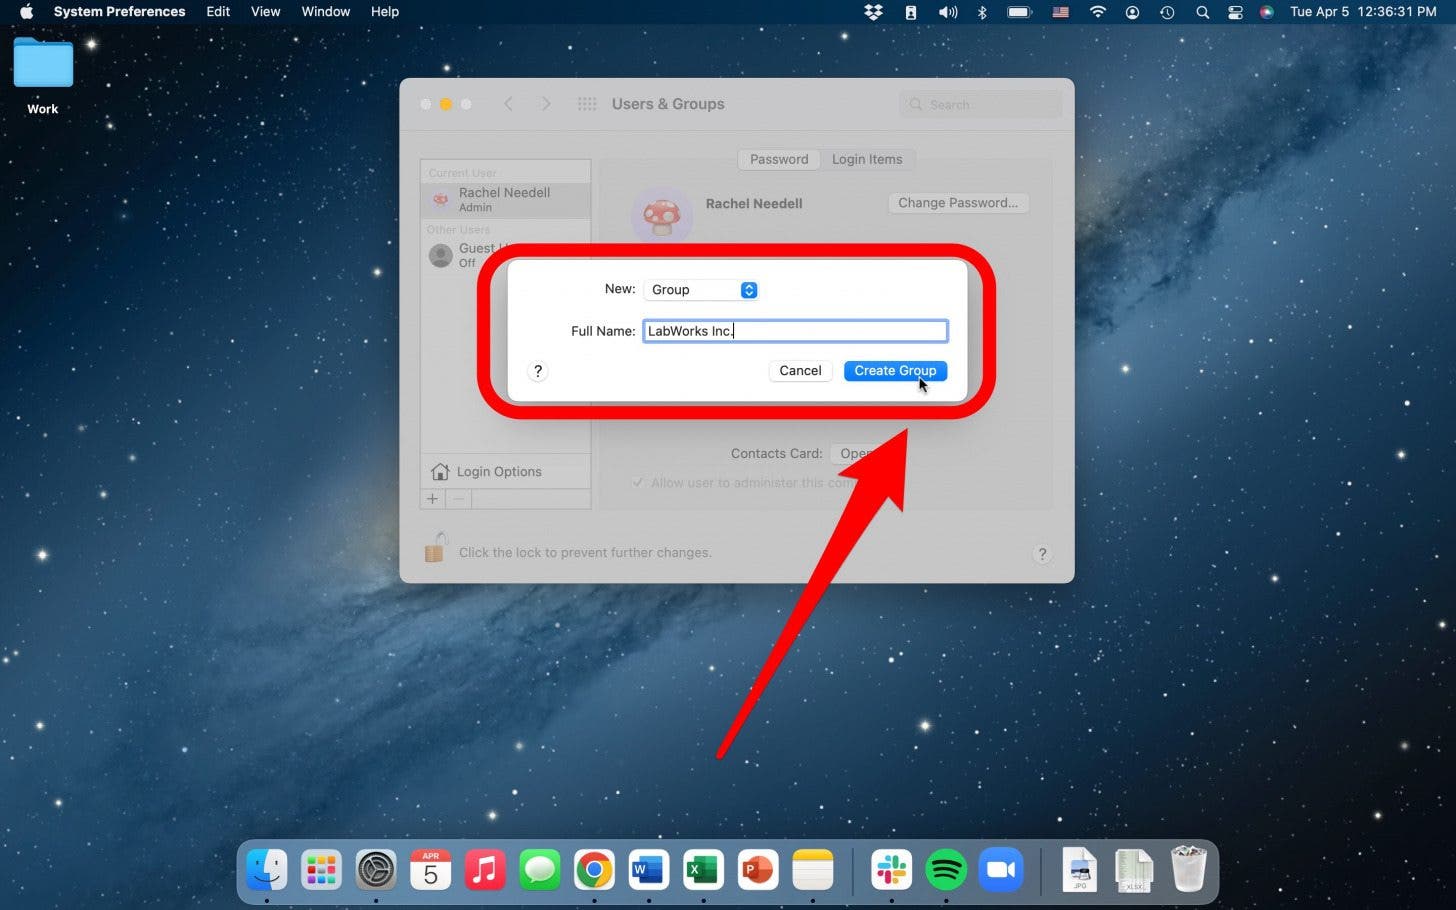Open Google Chrome from the Dock
The image size is (1456, 910).
point(594,870)
